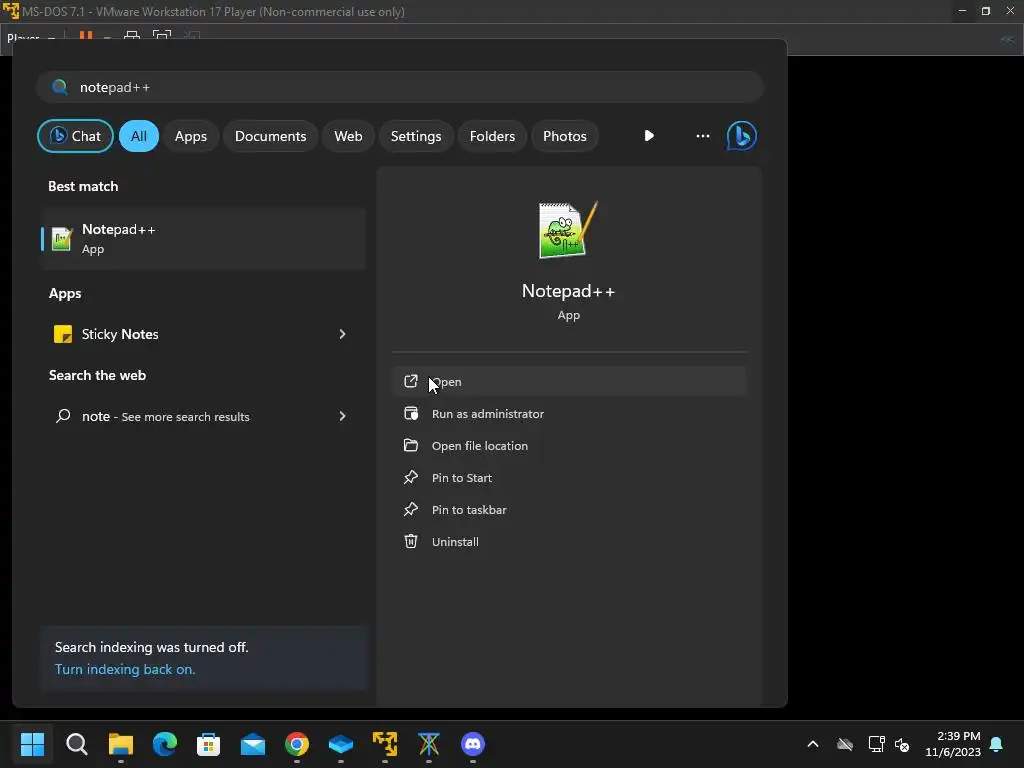Click the cloud sync tray icon

[845, 744]
